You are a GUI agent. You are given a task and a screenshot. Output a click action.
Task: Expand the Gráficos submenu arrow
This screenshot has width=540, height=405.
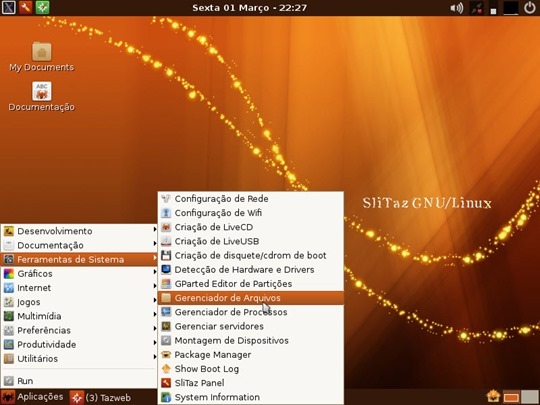[x=155, y=272]
